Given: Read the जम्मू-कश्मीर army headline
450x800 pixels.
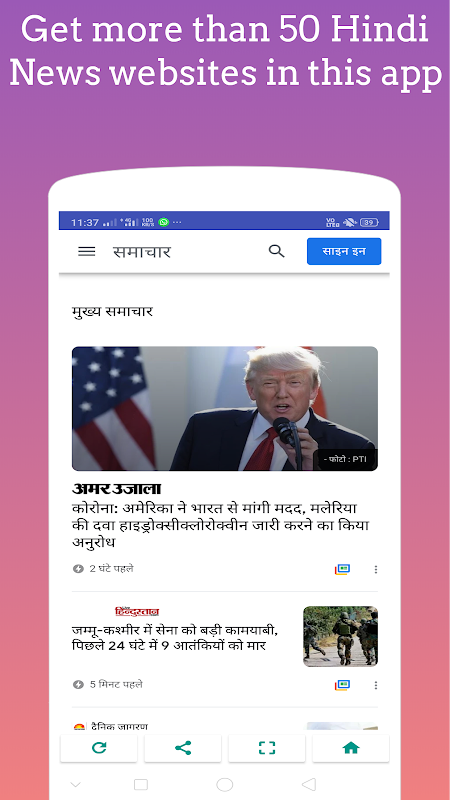Looking at the screenshot, I should coord(175,638).
